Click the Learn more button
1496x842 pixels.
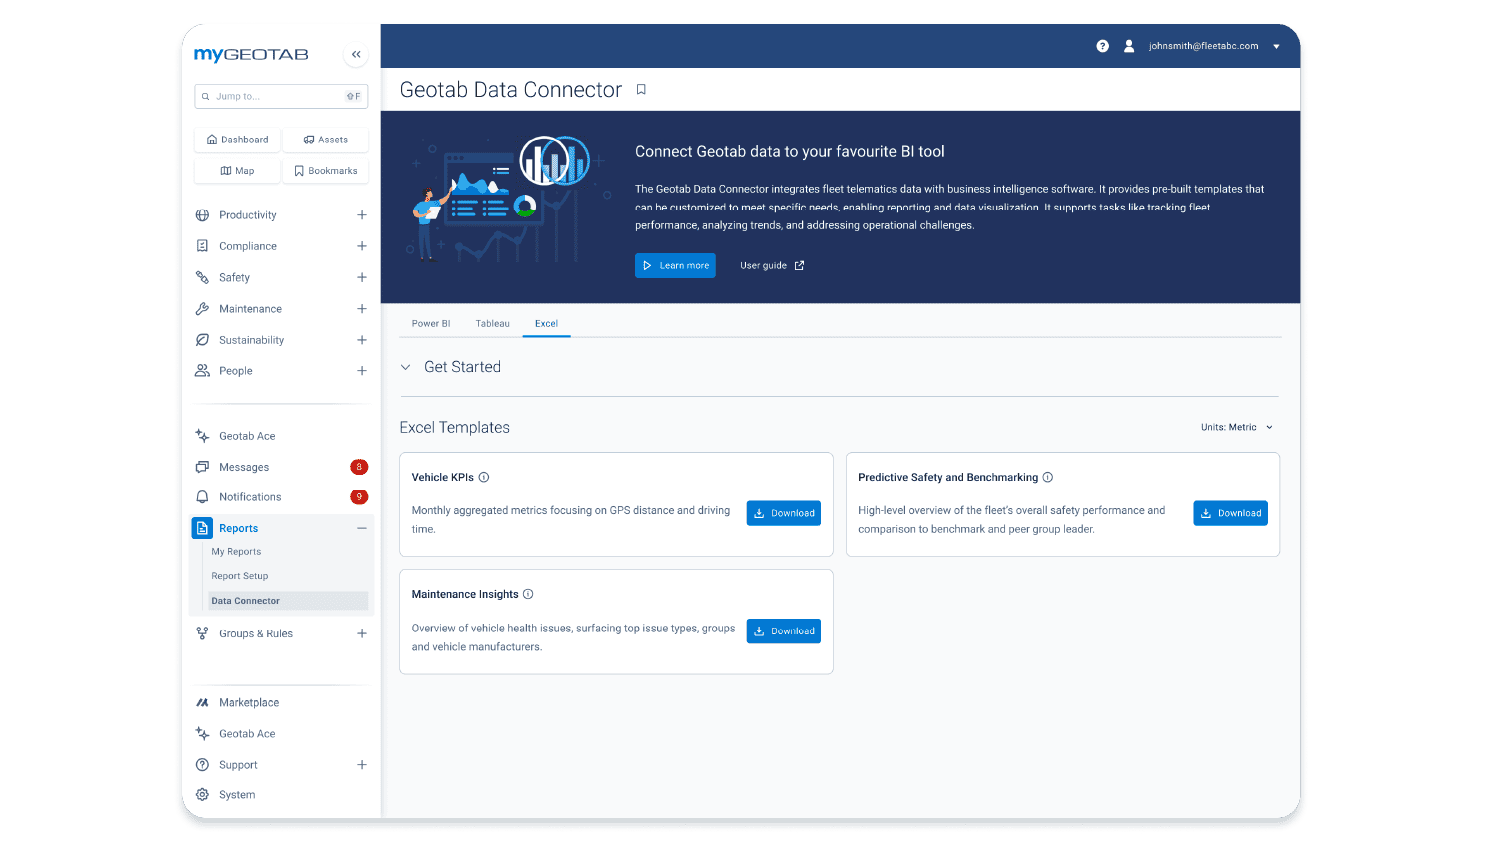[x=675, y=266]
